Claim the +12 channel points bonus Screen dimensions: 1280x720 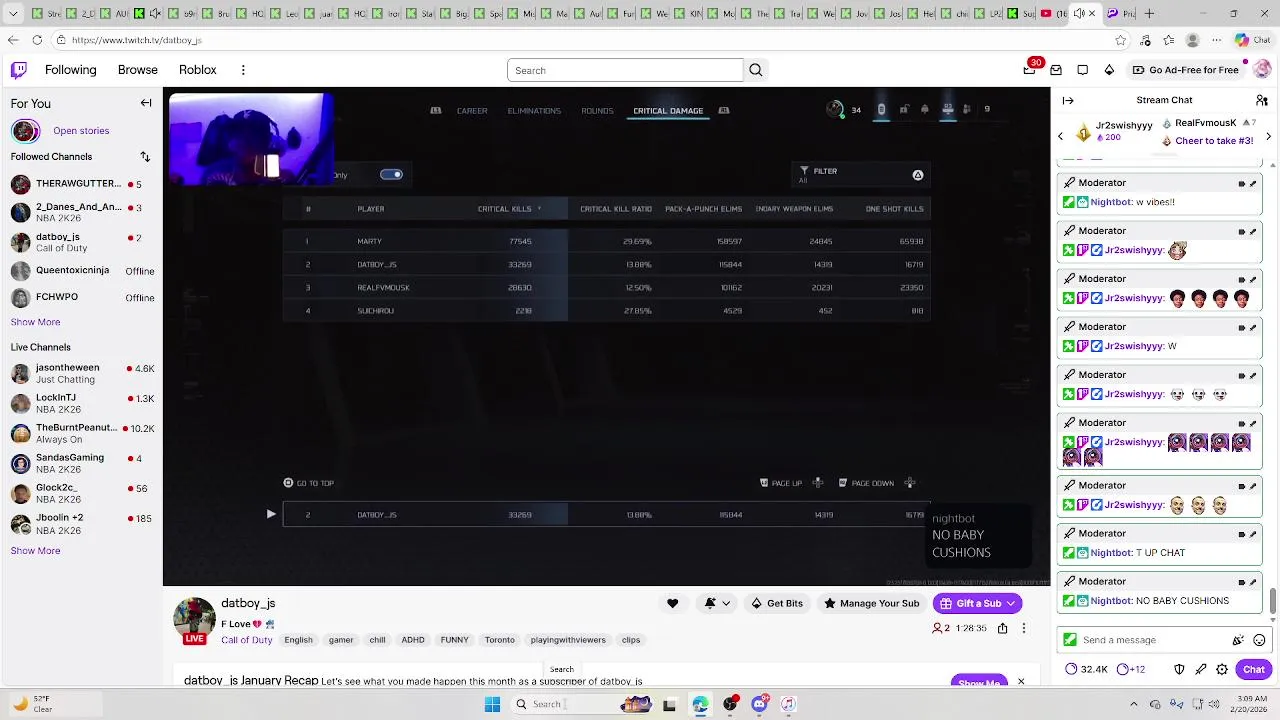(x=1131, y=669)
